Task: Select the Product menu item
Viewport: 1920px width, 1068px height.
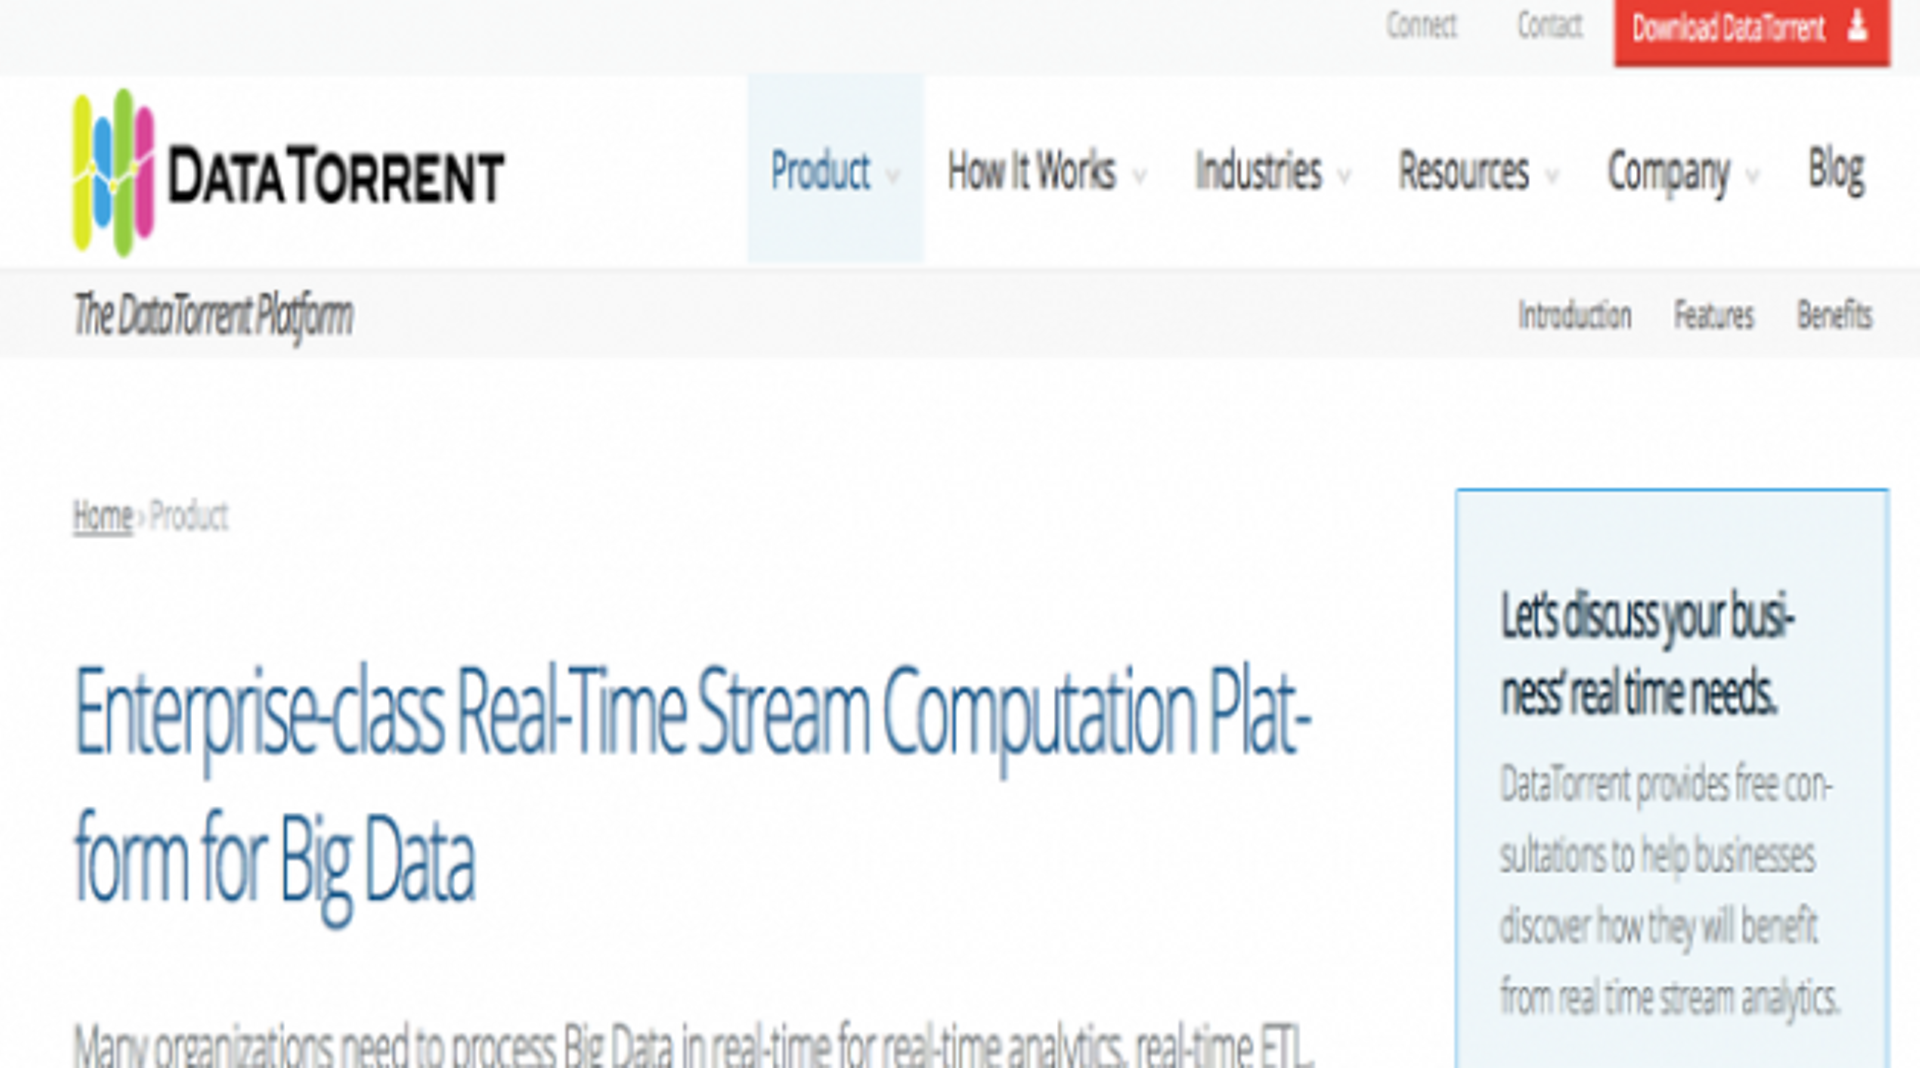Action: point(820,172)
